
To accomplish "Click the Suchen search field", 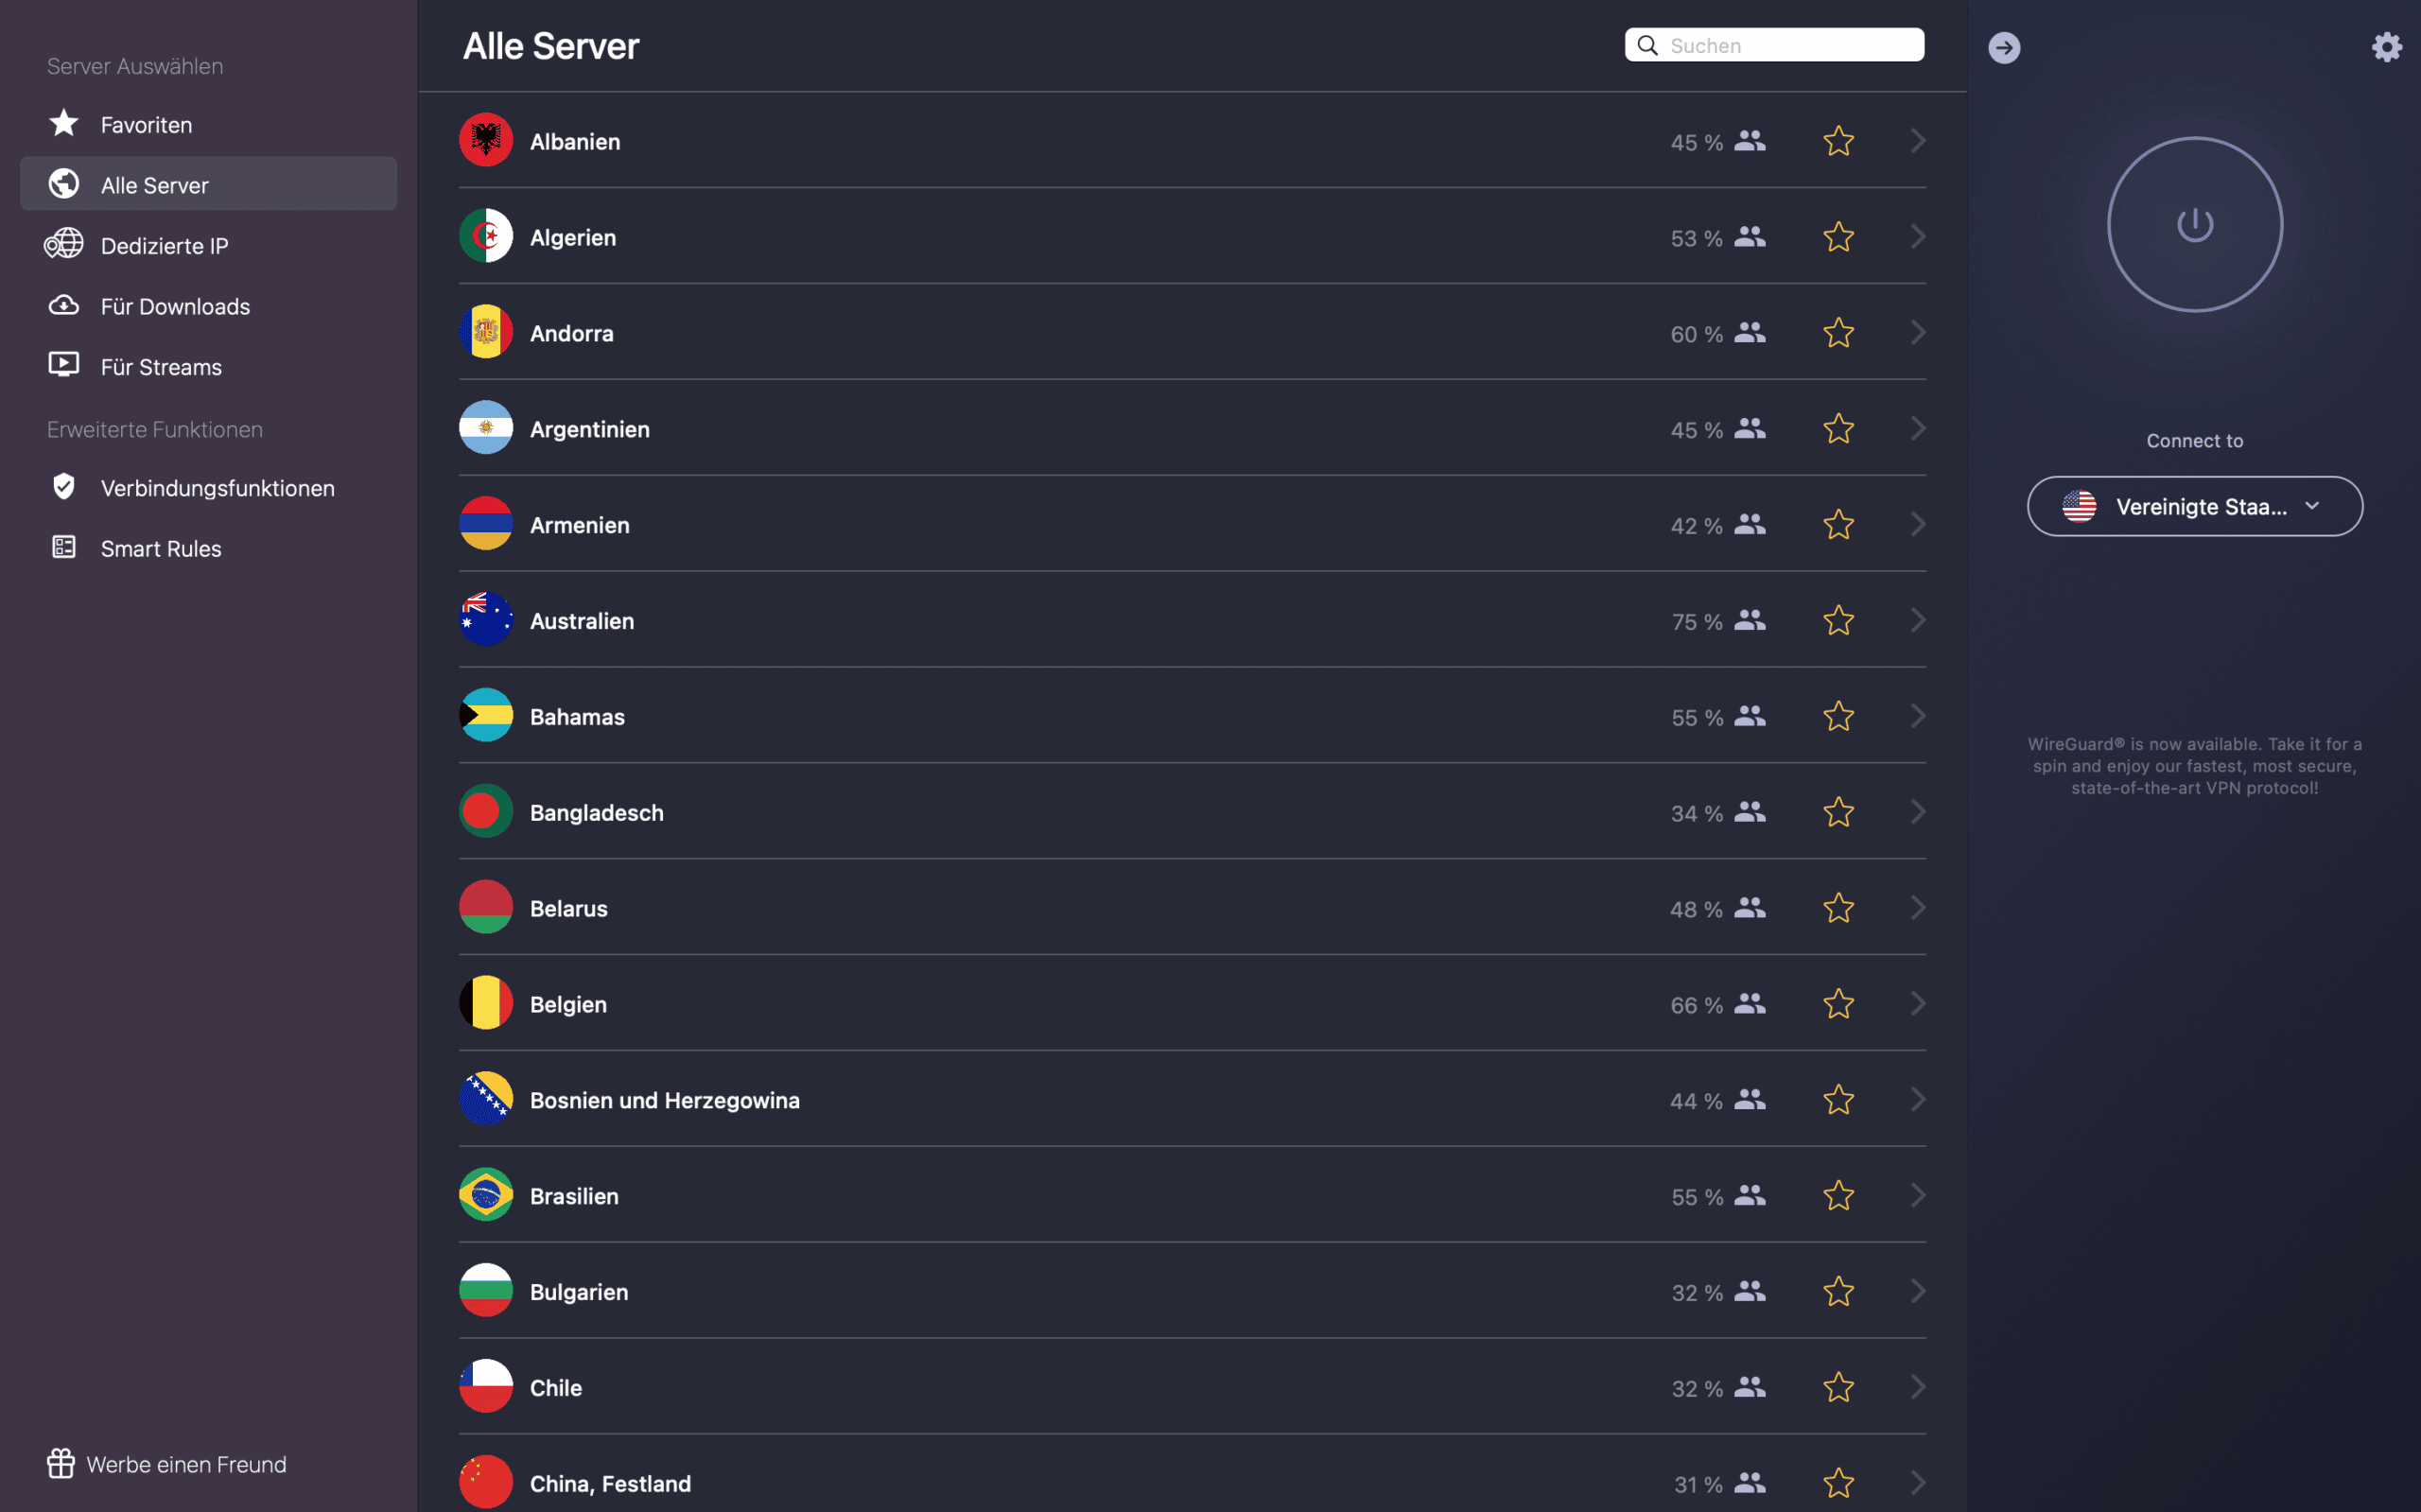I will point(1774,45).
